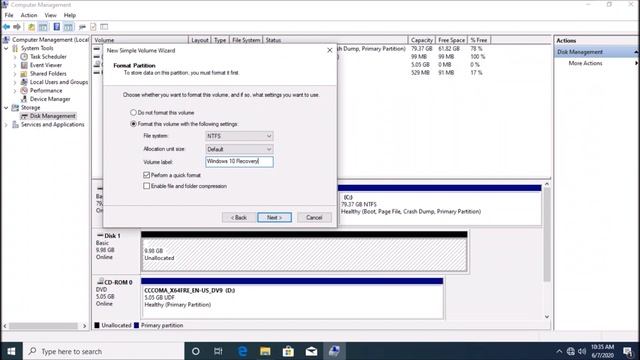Viewport: 640px width, 360px height.
Task: Open Cortana circle icon on taskbar
Action: (196, 351)
